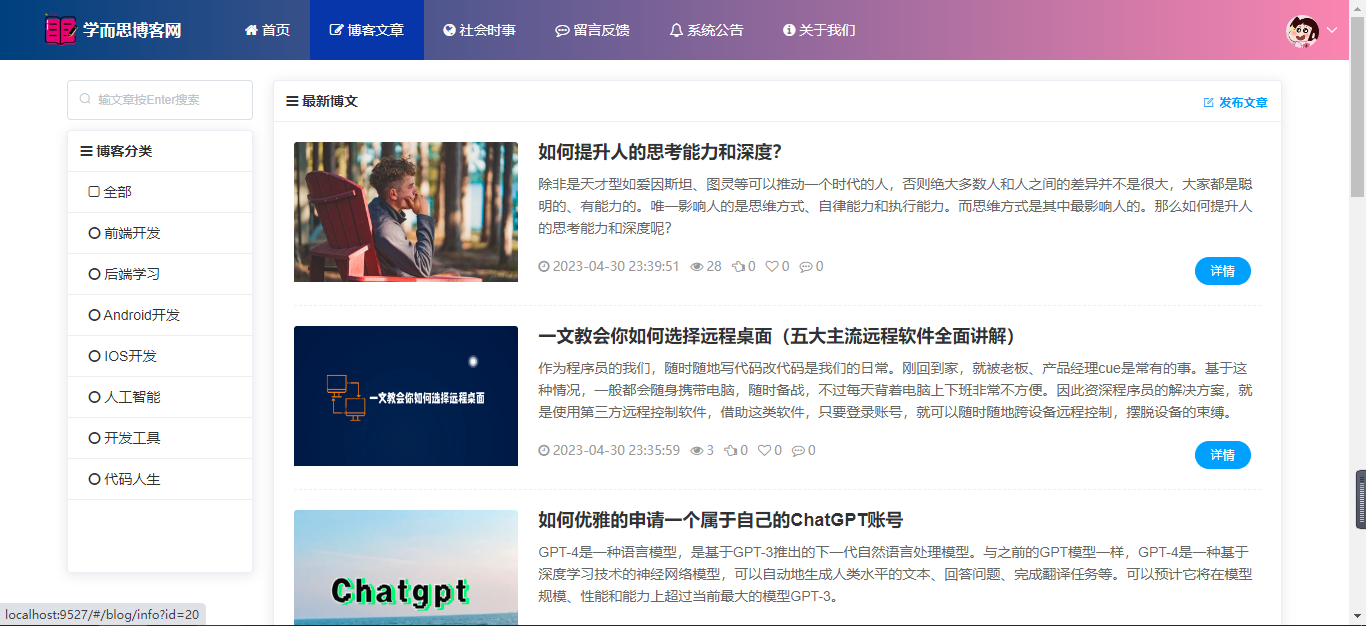
Task: Open article 如何提升人的思考能力和深度?
Action: [660, 152]
